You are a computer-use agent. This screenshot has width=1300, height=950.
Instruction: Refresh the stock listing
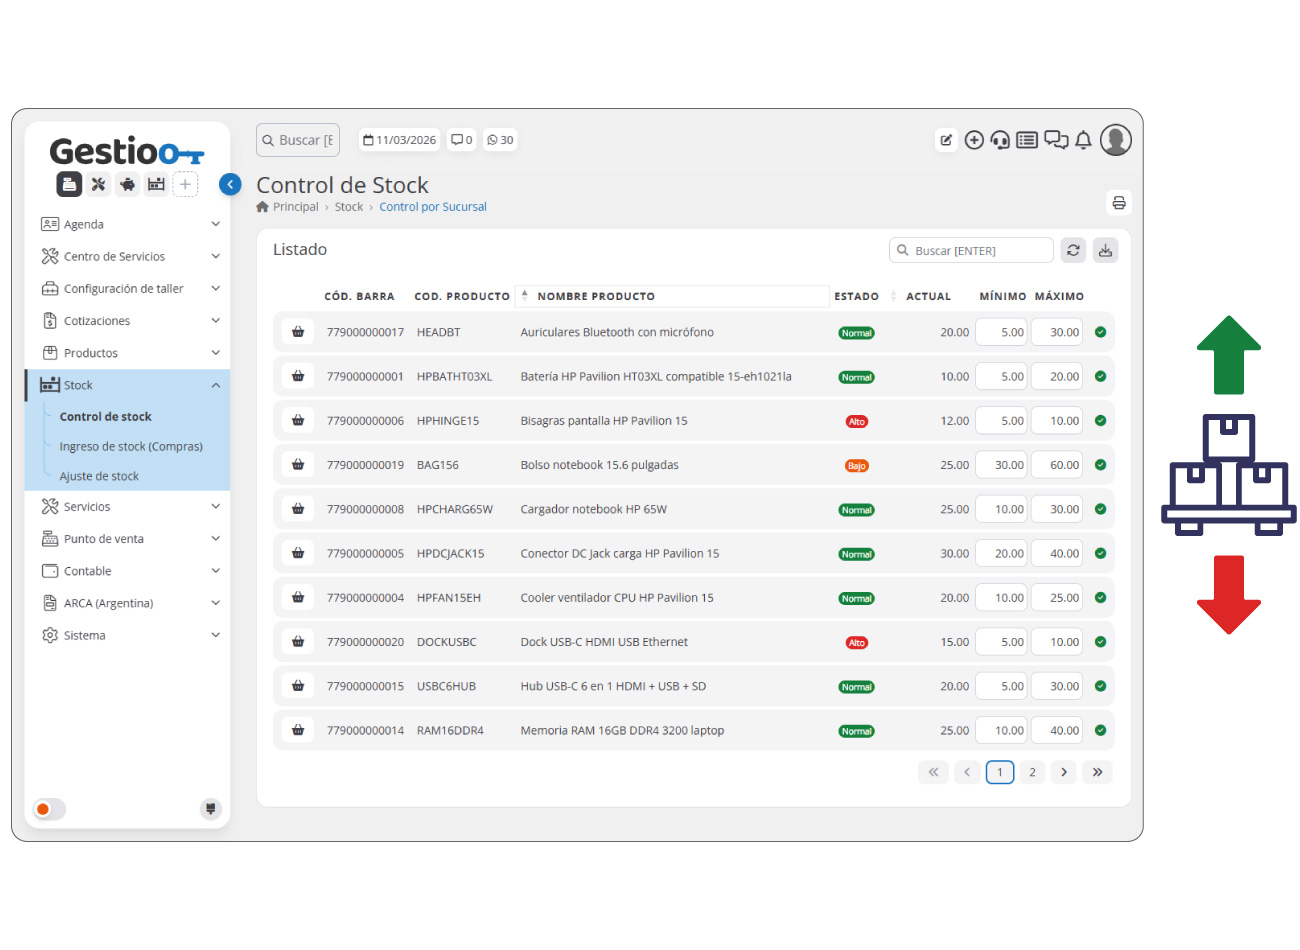coord(1073,250)
